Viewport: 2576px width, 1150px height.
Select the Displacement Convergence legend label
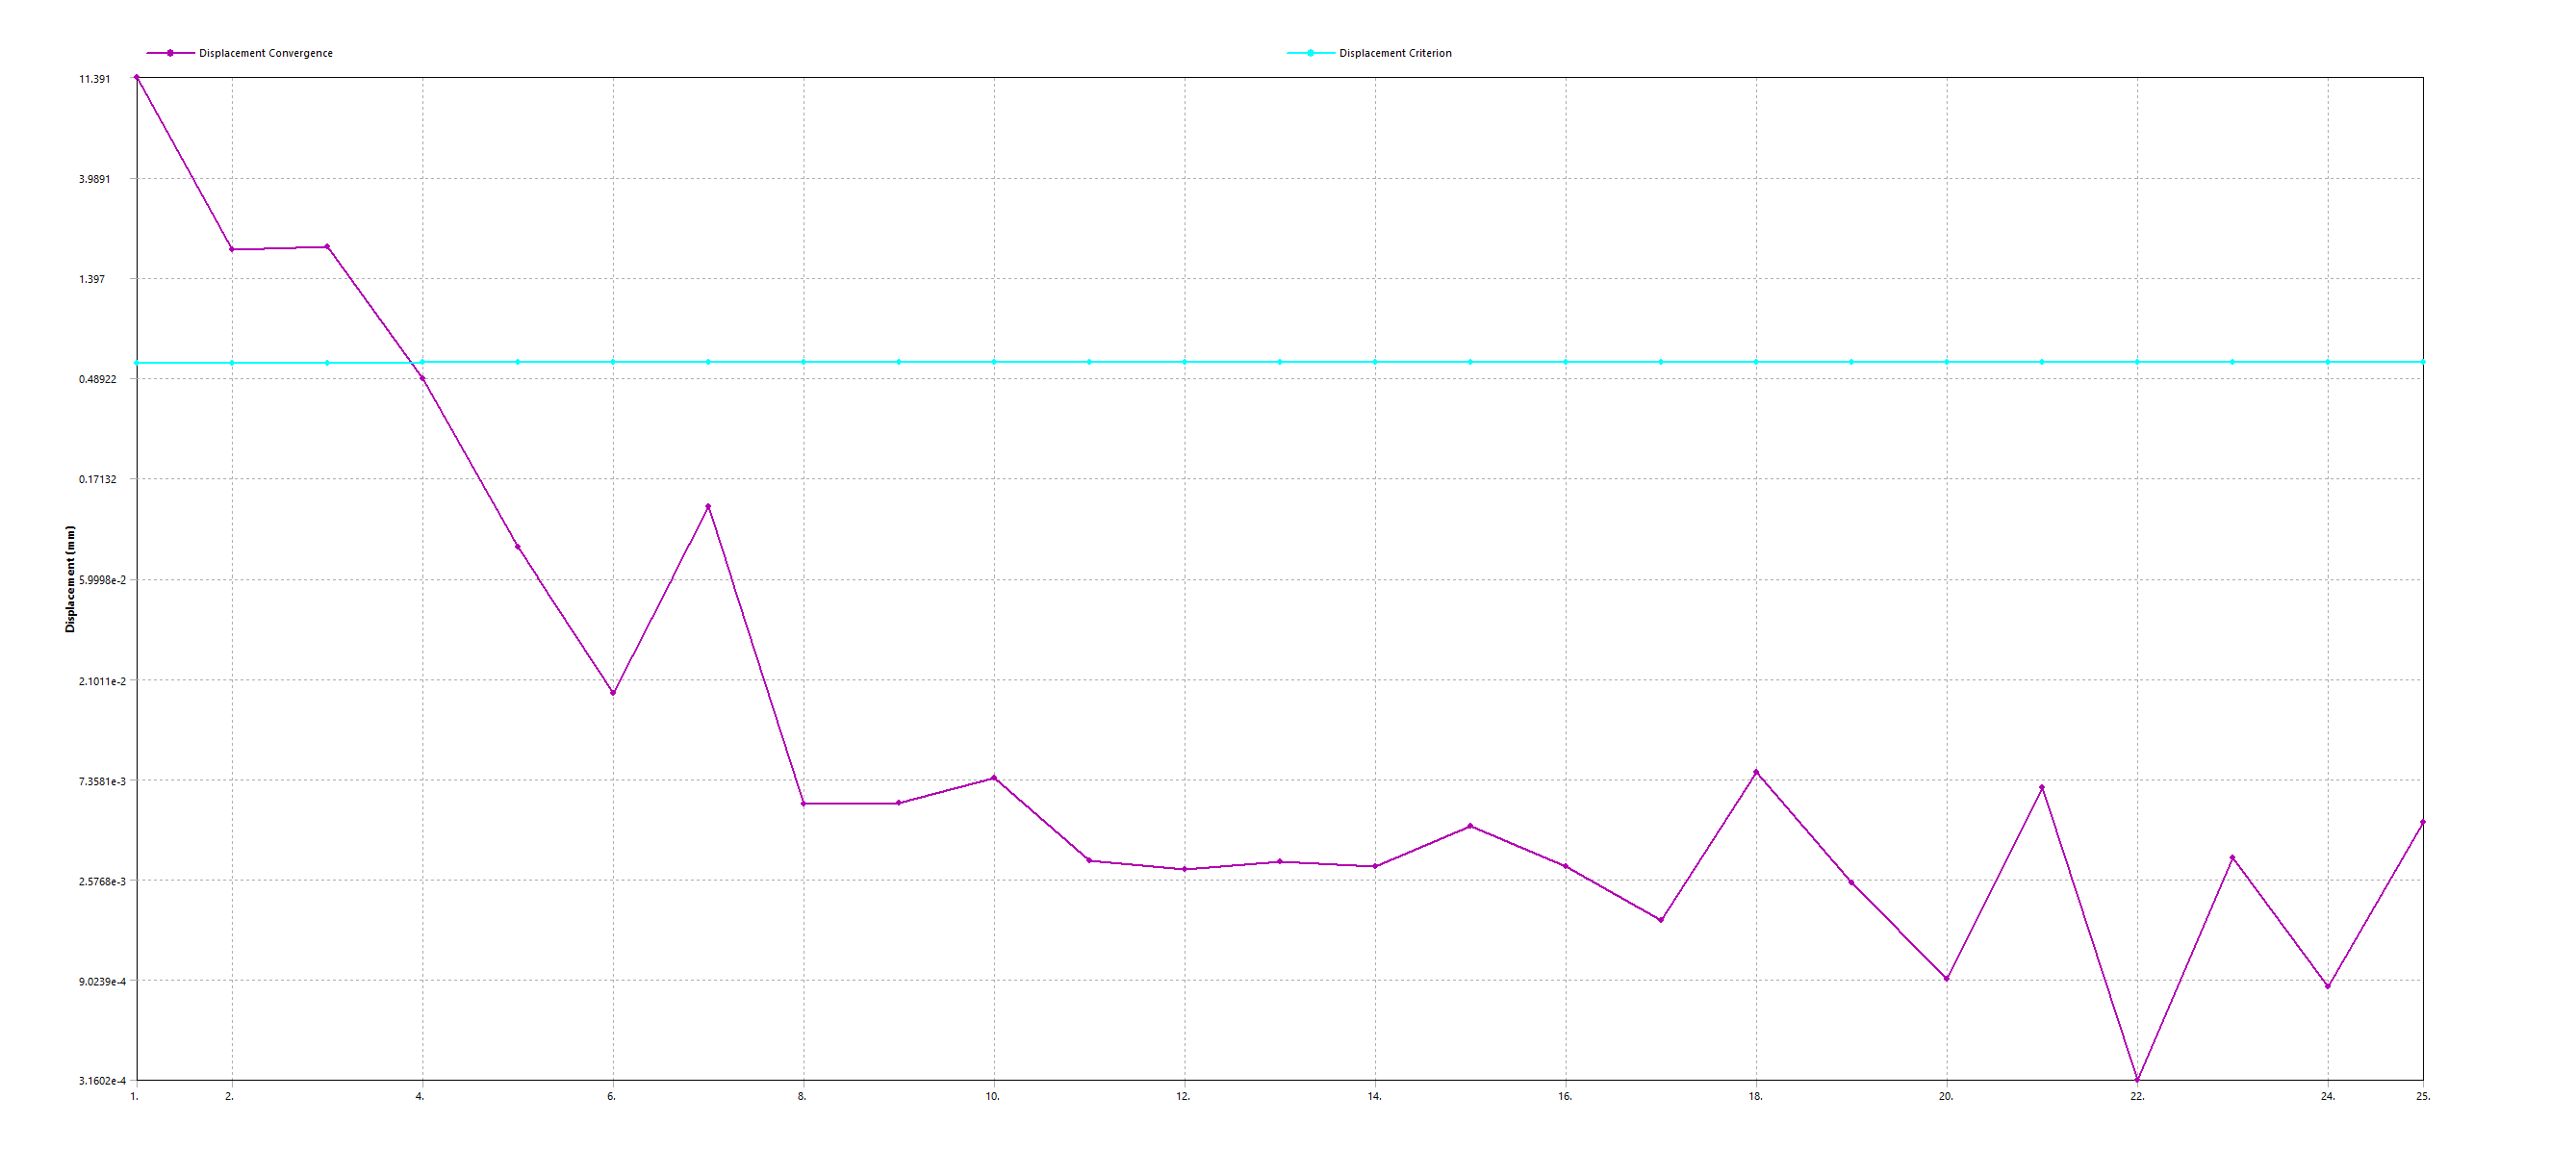(265, 53)
